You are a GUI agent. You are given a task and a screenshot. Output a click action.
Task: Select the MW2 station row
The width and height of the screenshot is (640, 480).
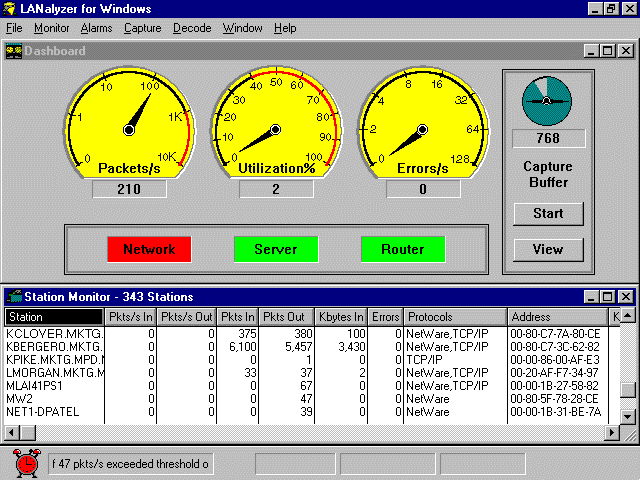[x=312, y=399]
